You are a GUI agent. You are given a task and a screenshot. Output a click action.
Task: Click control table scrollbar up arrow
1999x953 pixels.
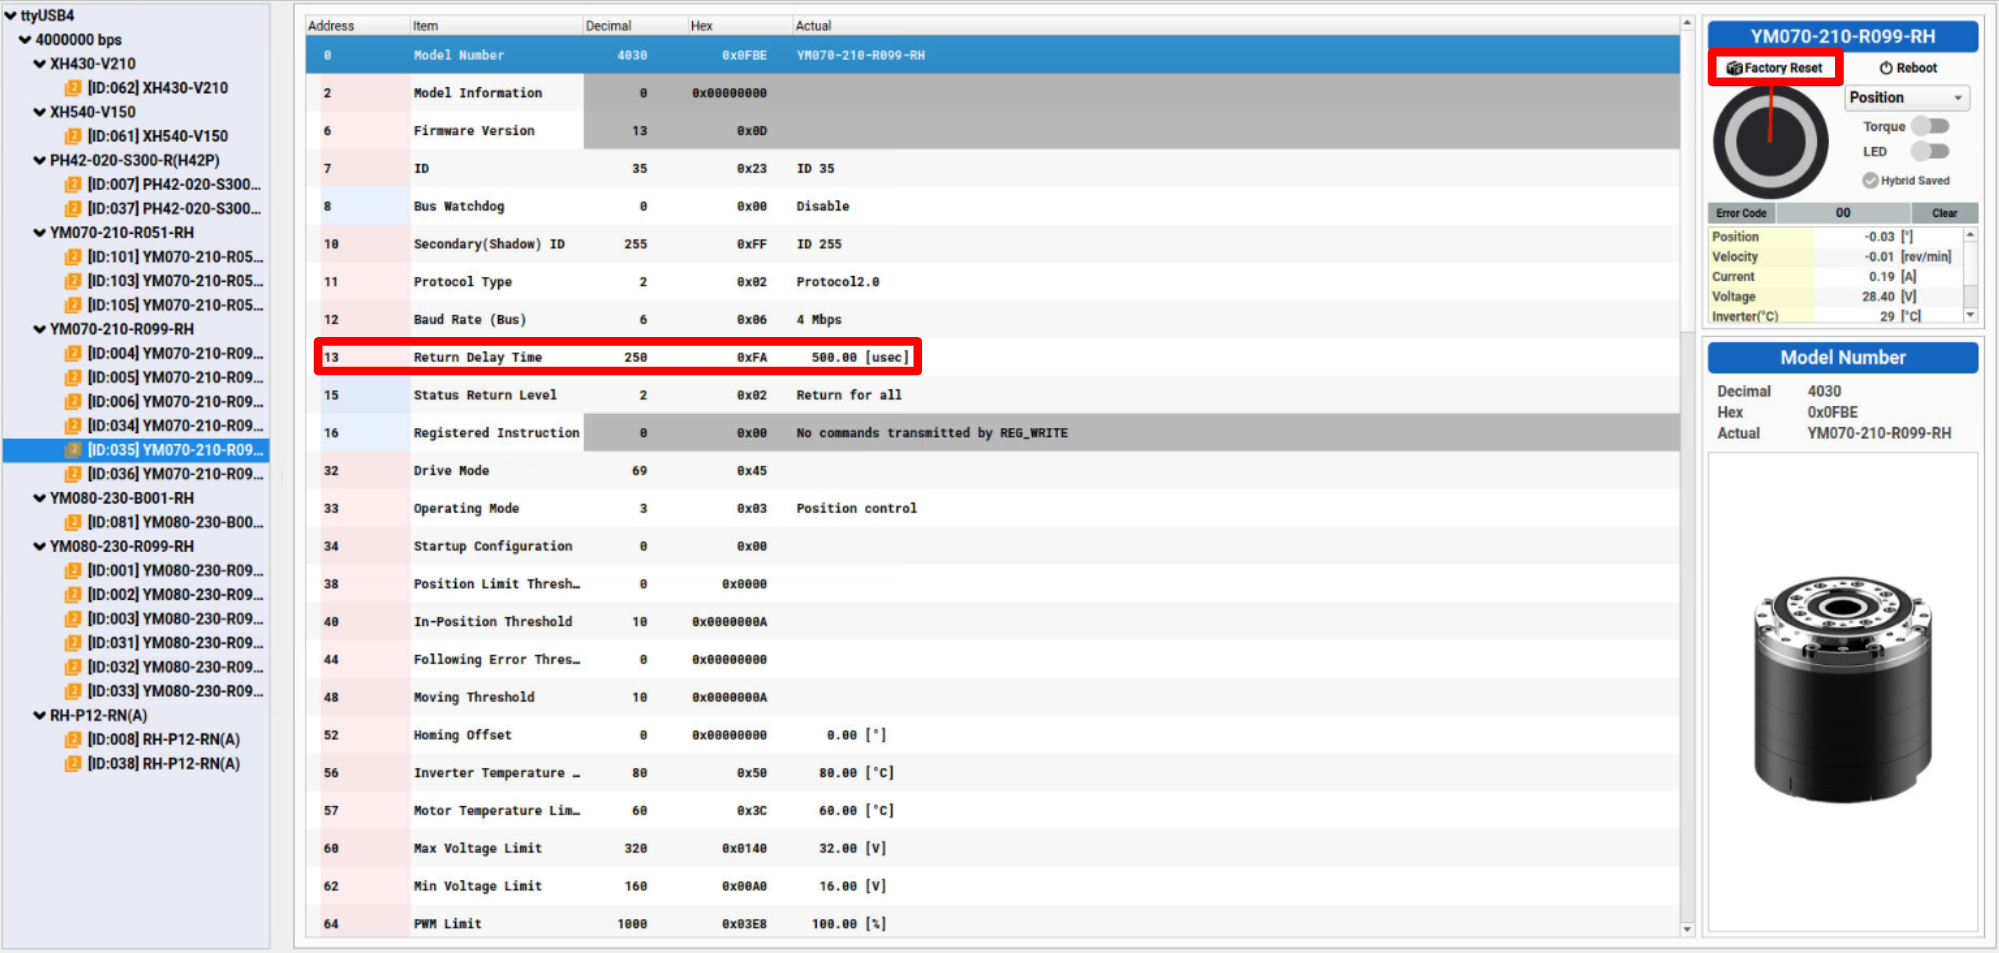(x=1687, y=23)
